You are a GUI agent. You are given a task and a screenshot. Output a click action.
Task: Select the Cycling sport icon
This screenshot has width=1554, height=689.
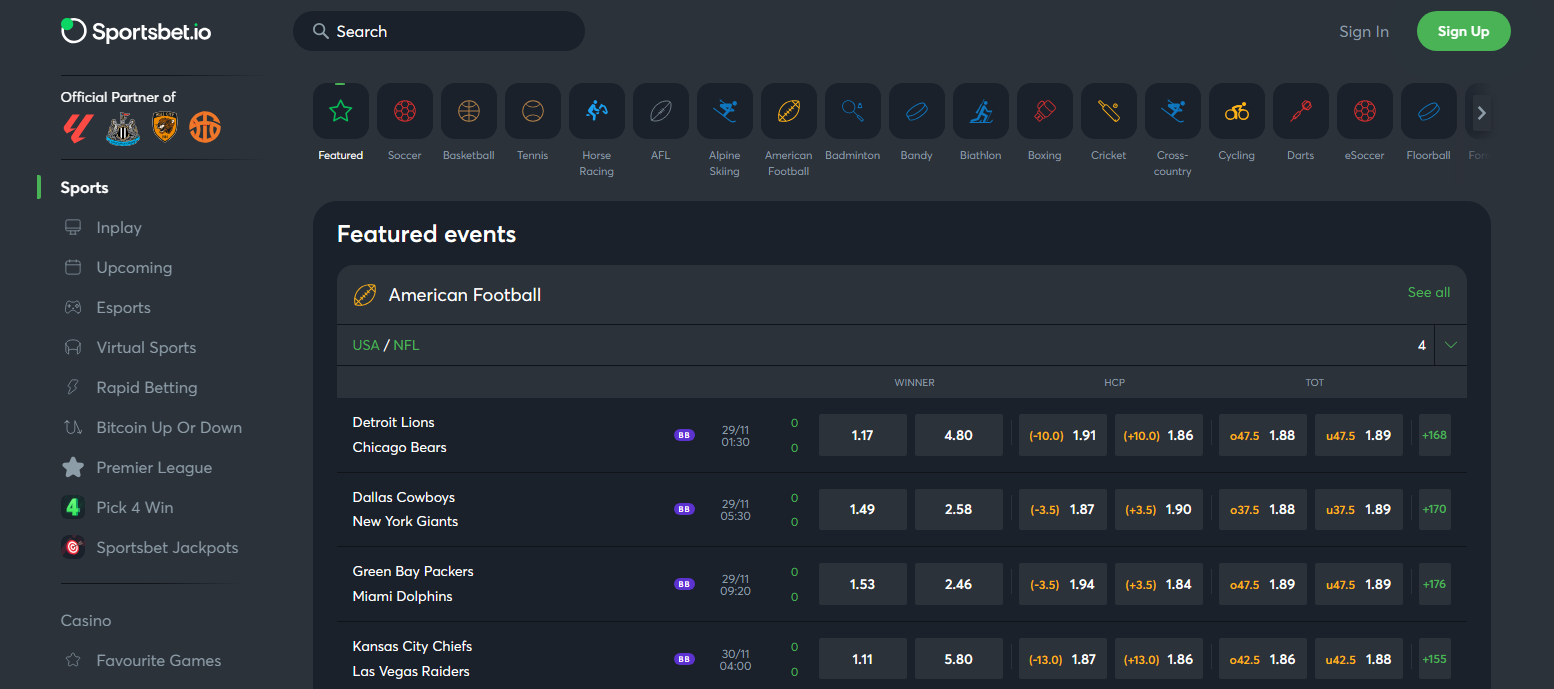1237,111
